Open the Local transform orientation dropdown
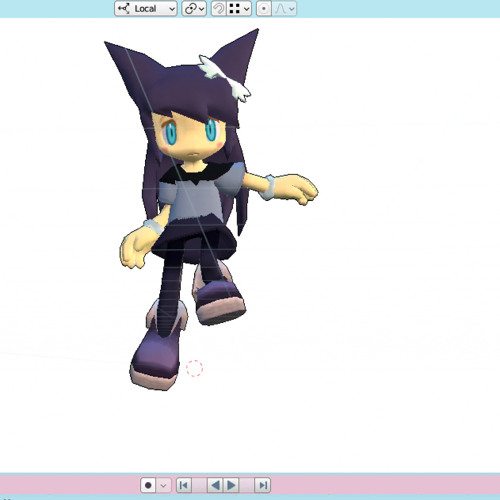 click(x=145, y=9)
